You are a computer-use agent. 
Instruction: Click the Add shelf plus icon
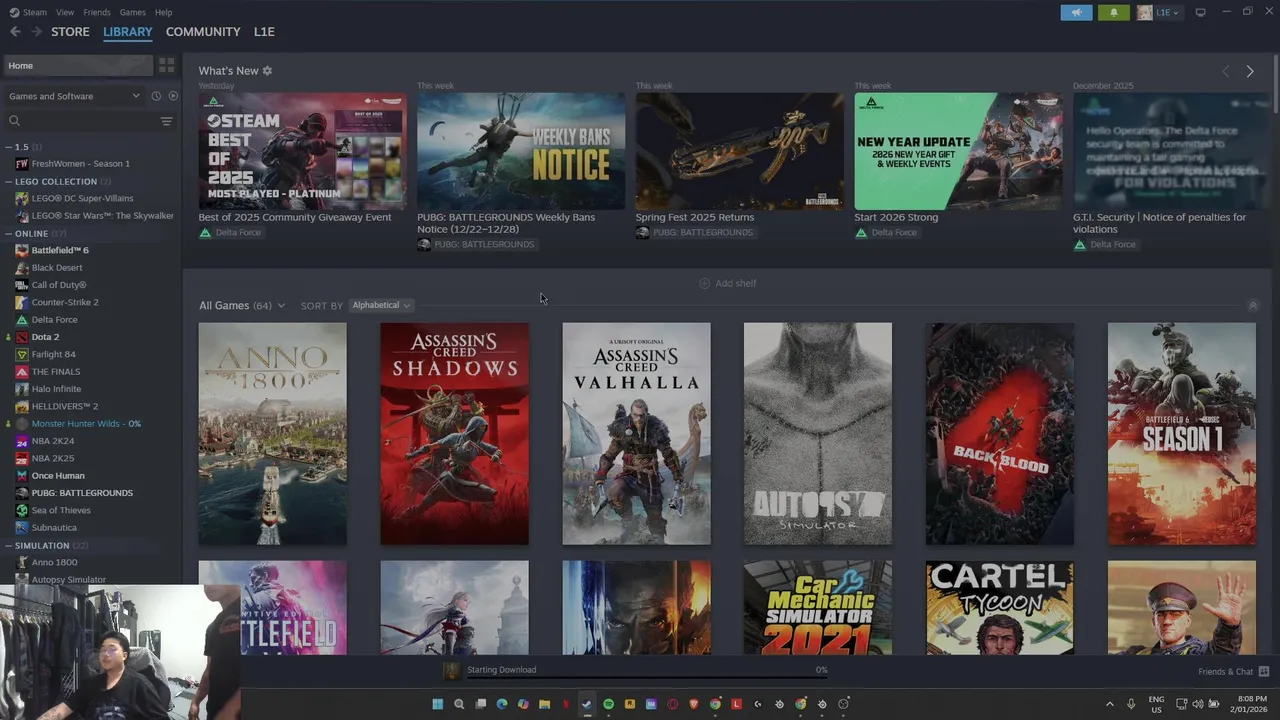pyautogui.click(x=704, y=283)
